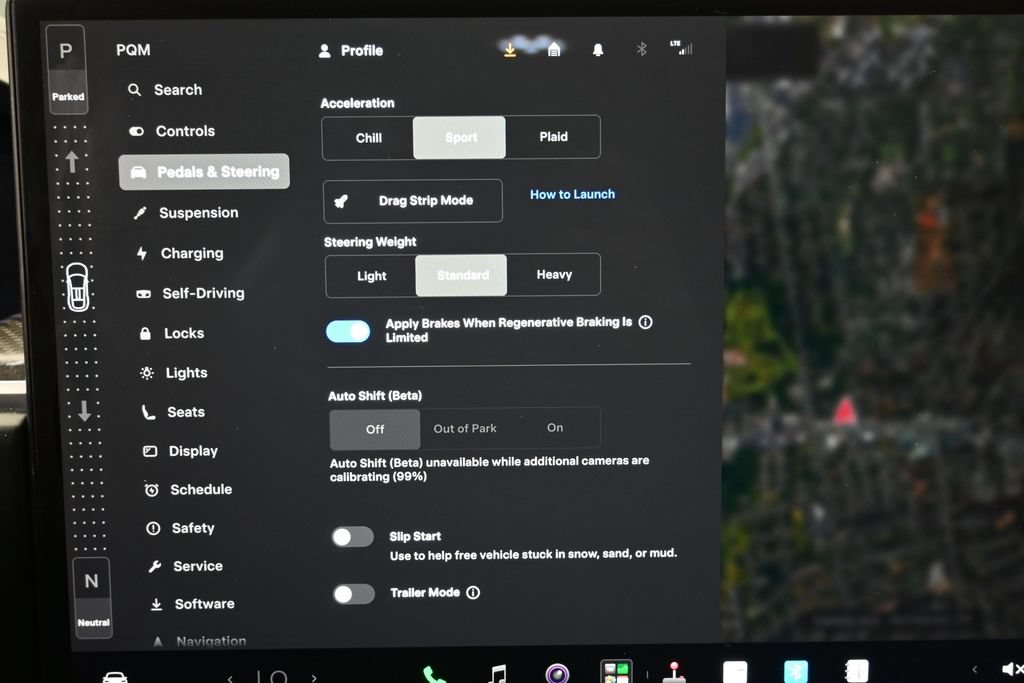Shift to Neutral on gear strip

tap(92, 597)
